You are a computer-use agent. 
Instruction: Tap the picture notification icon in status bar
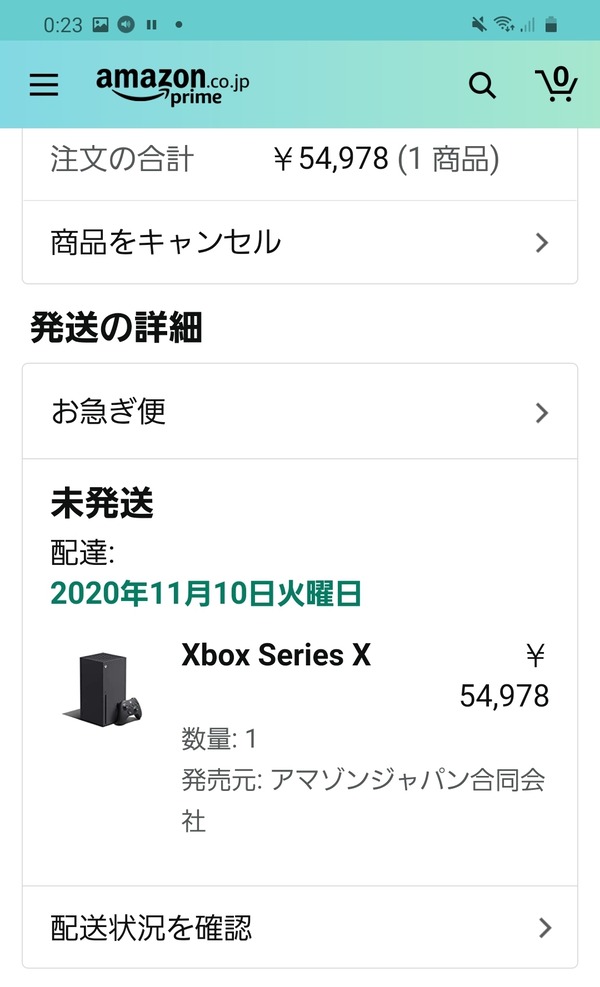coord(101,25)
